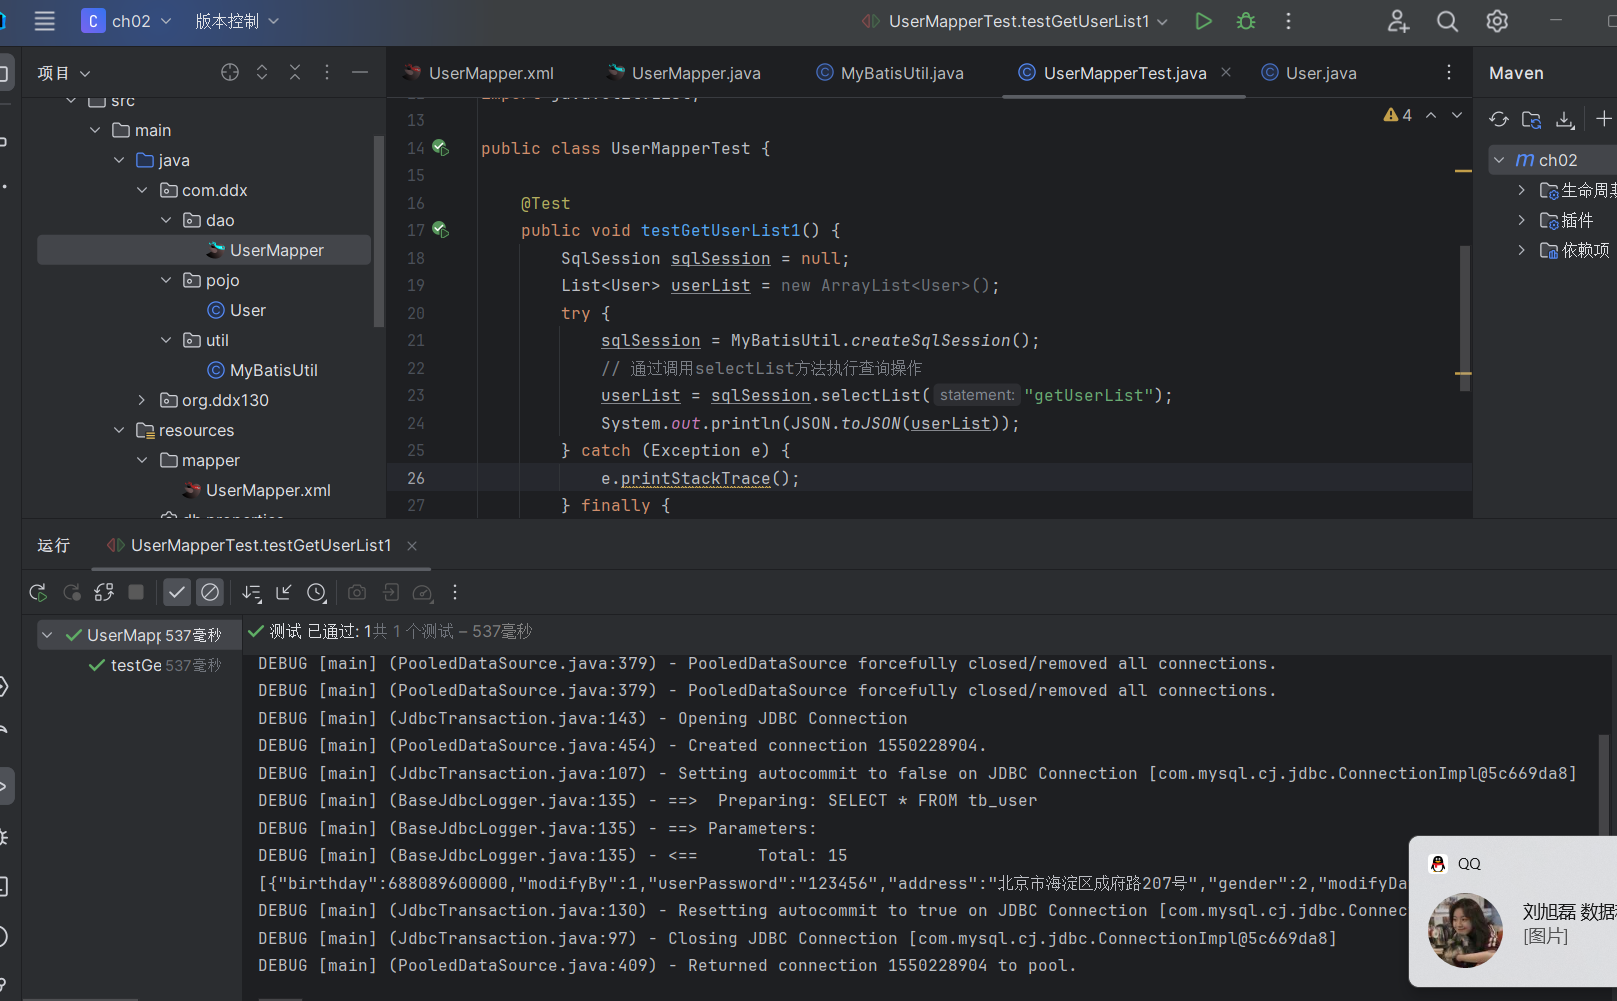The height and width of the screenshot is (1001, 1617).
Task: Click the select opened file target icon
Action: 230,72
